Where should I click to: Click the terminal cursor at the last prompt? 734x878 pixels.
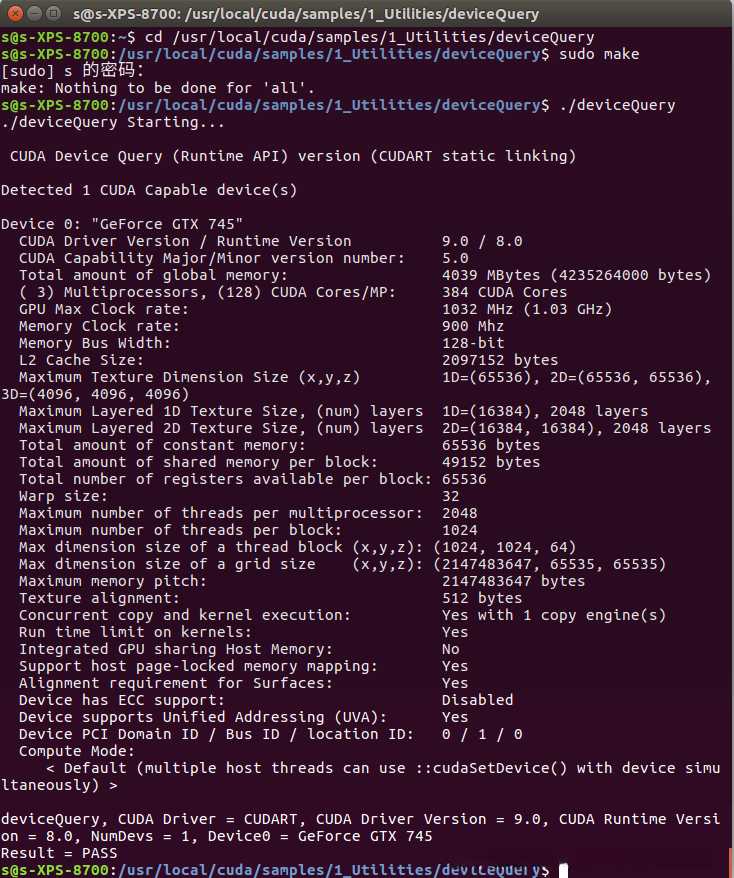coord(563,870)
